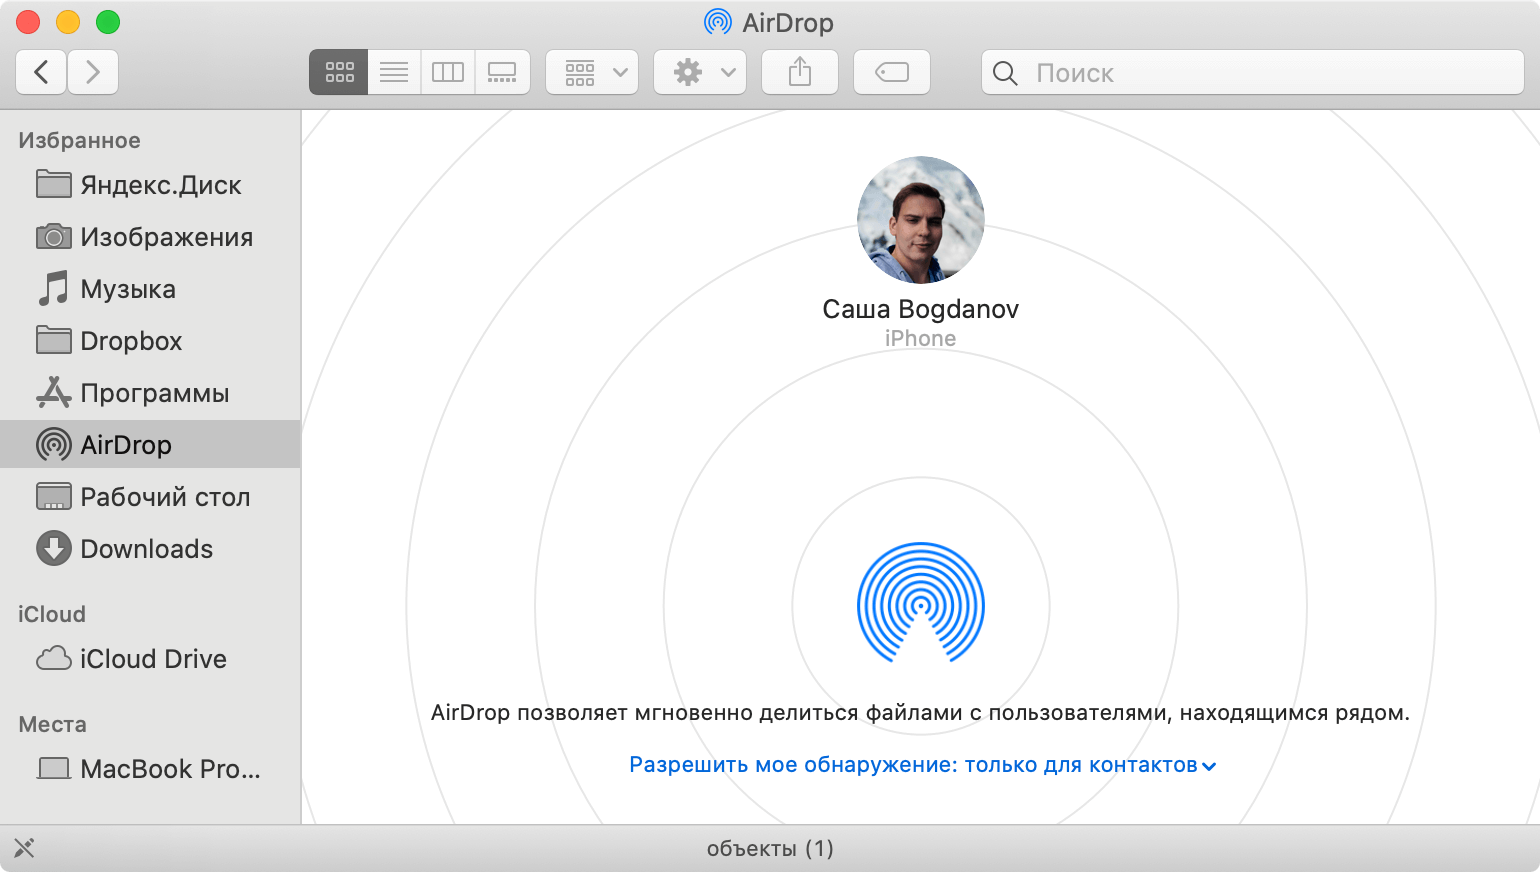The image size is (1540, 872).
Task: Click the Edit Tags toolbar button
Action: click(892, 72)
